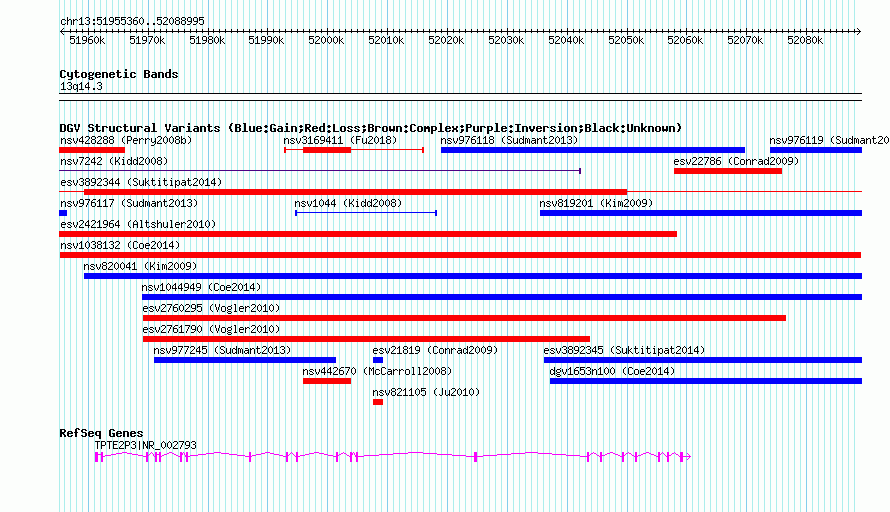Click the DGV Structural Variants track title
This screenshot has width=890, height=512.
370,128
